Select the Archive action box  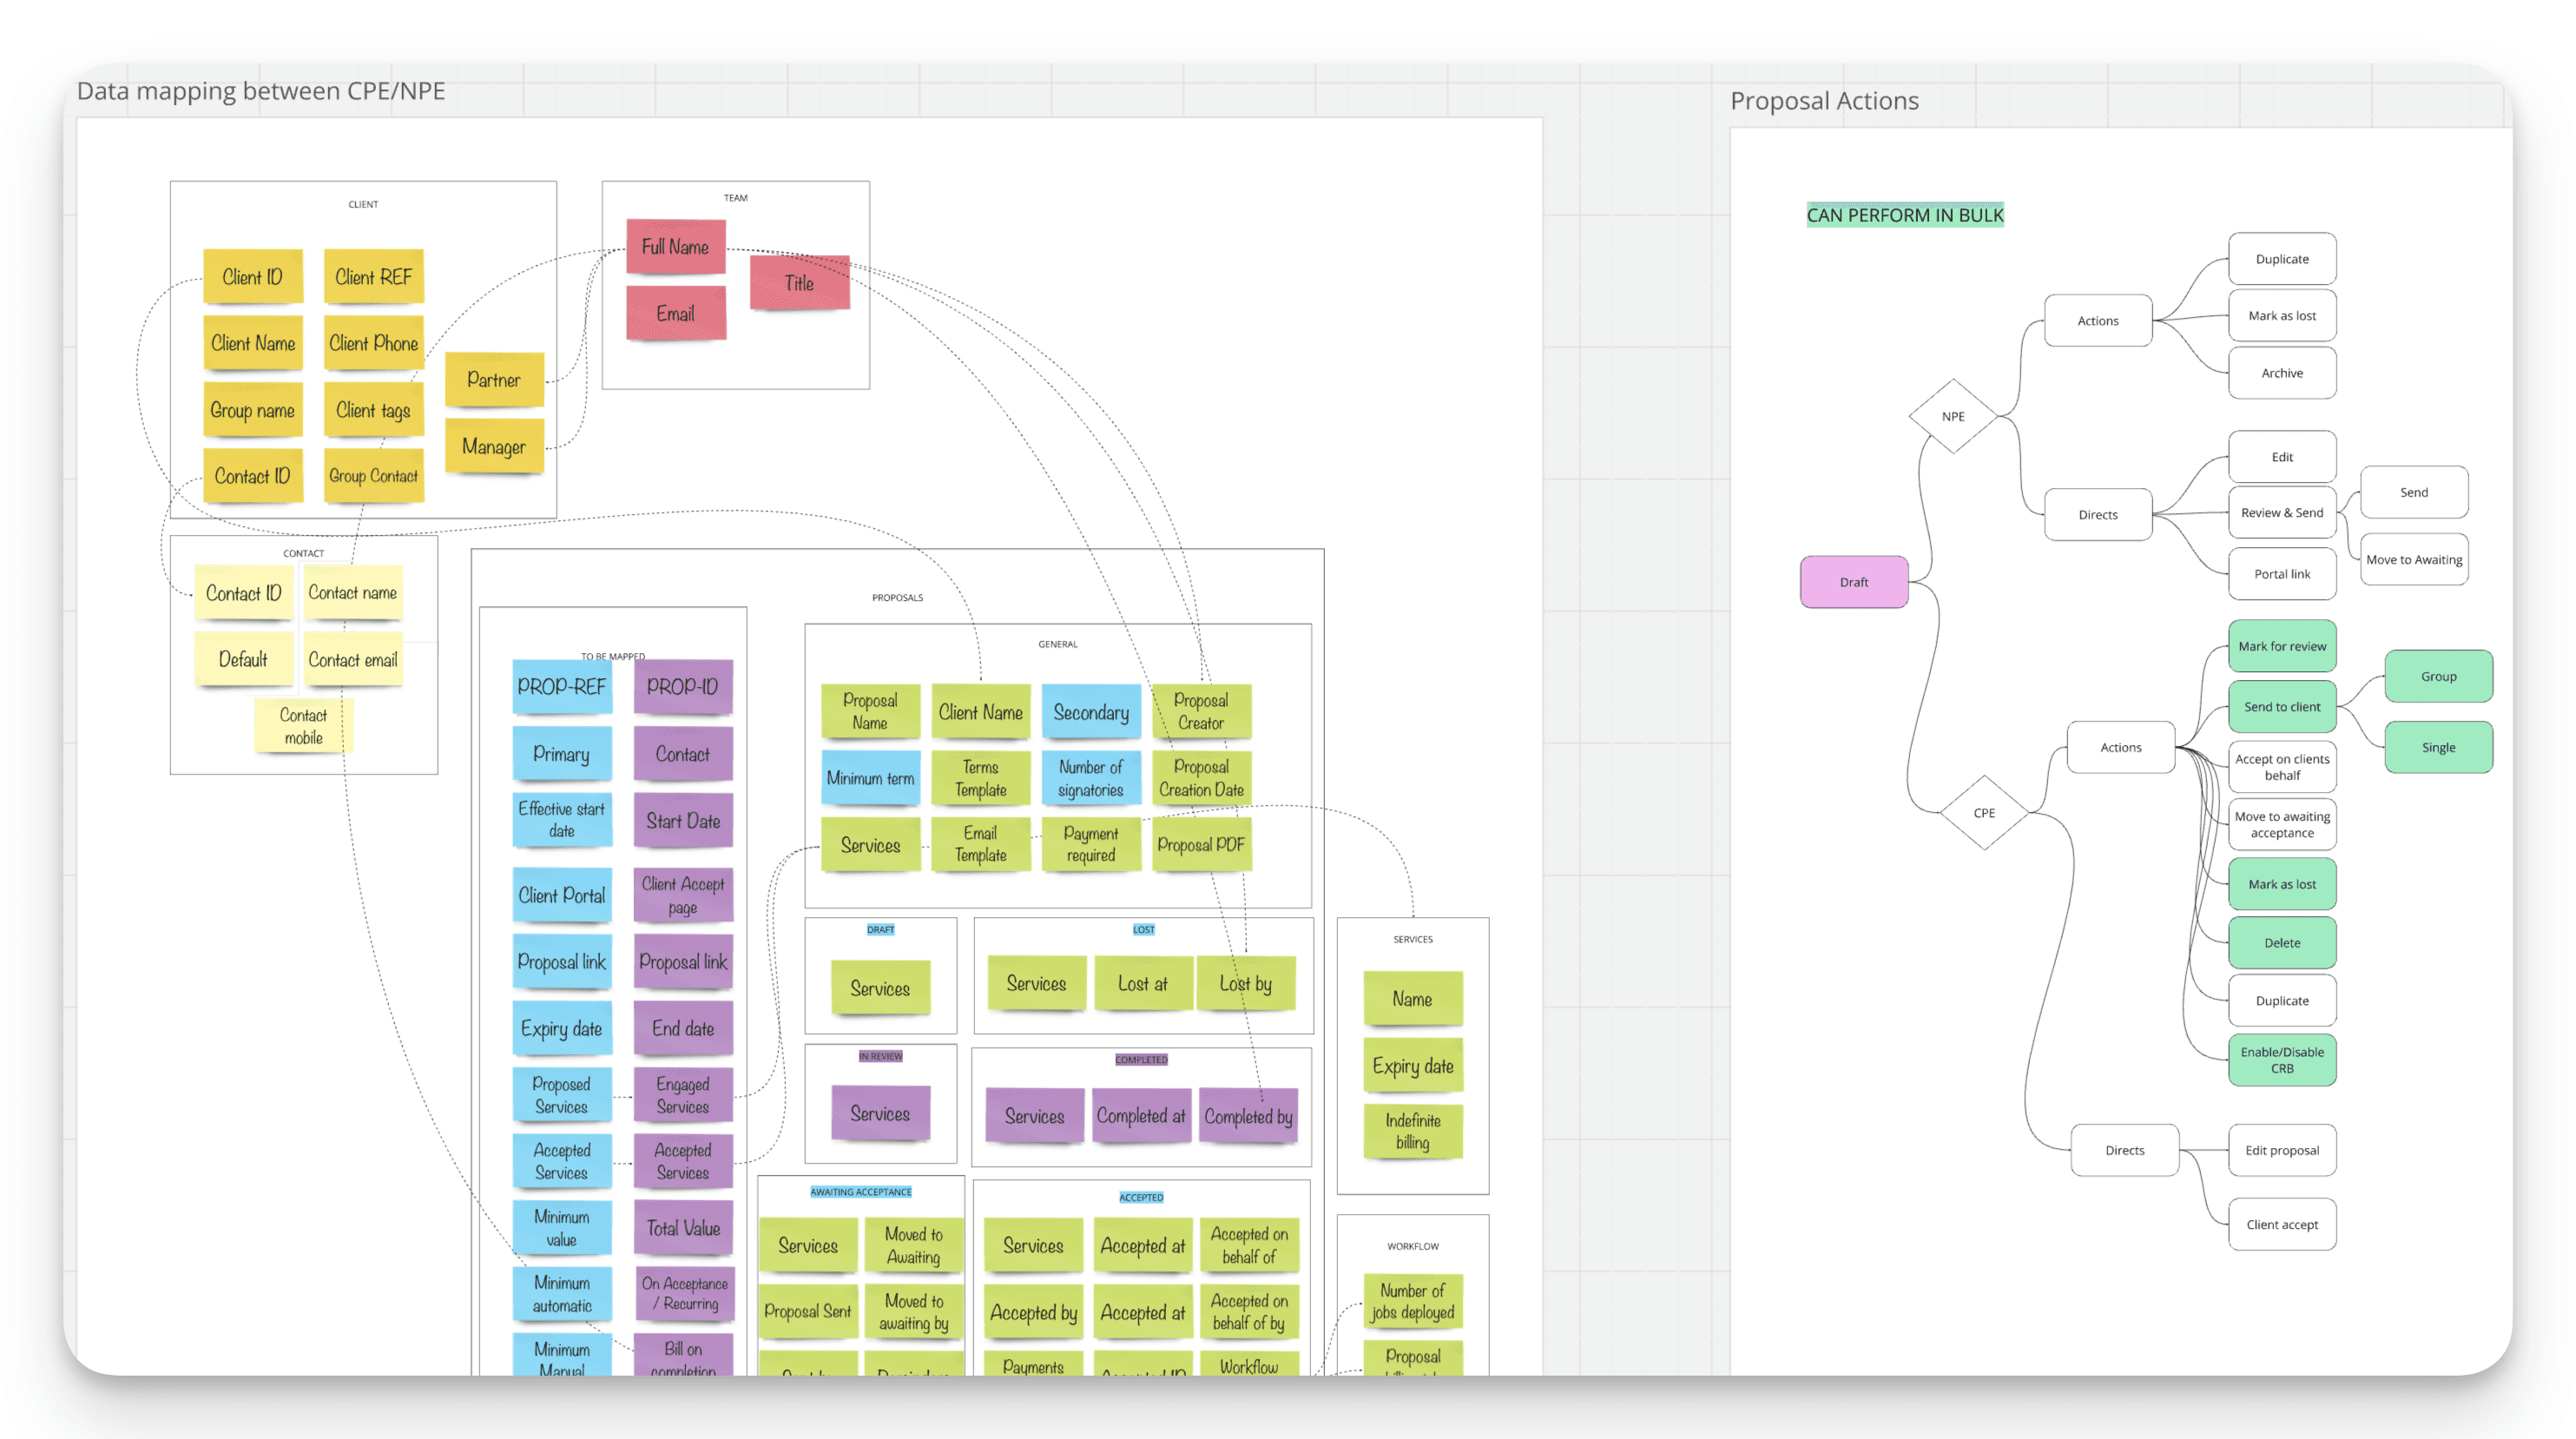2281,373
